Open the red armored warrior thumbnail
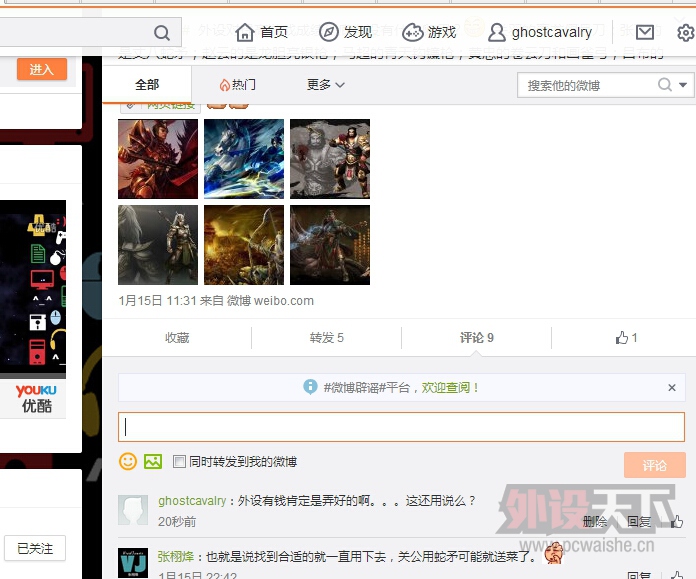The width and height of the screenshot is (696, 579). pos(158,159)
